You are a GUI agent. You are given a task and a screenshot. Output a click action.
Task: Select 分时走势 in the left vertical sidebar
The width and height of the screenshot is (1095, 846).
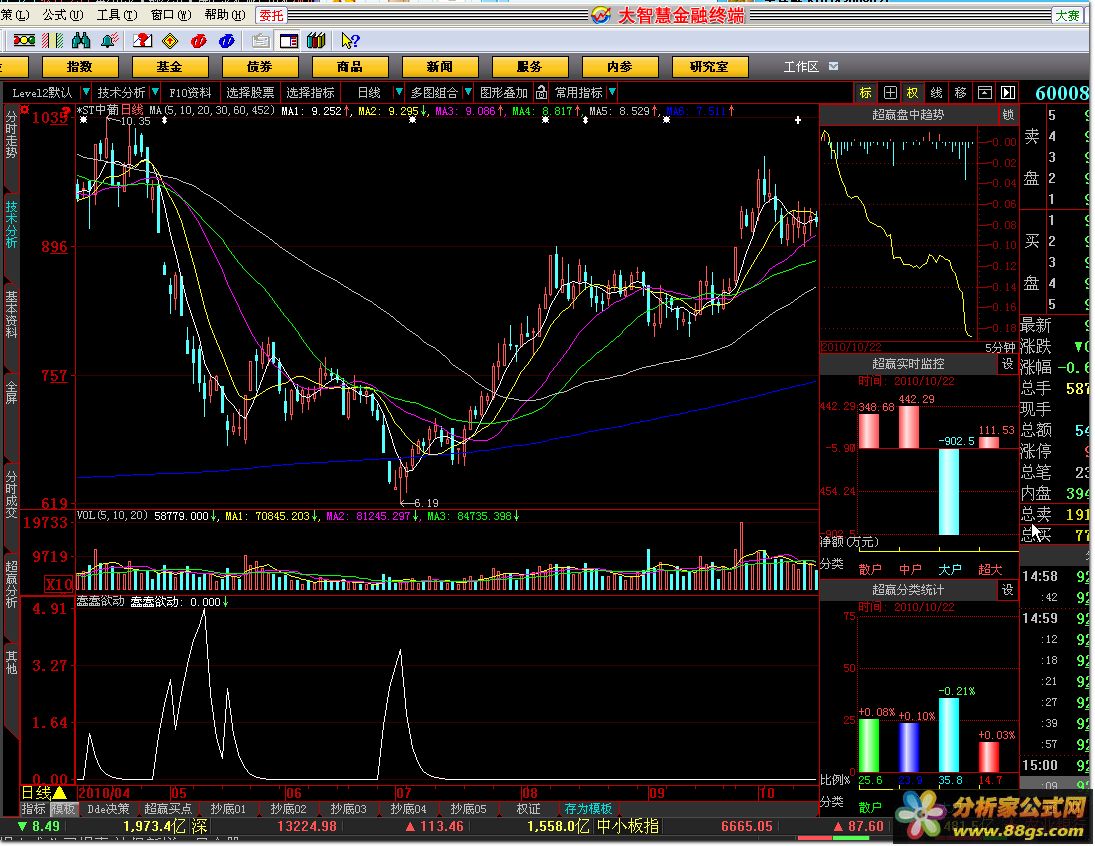coord(11,134)
